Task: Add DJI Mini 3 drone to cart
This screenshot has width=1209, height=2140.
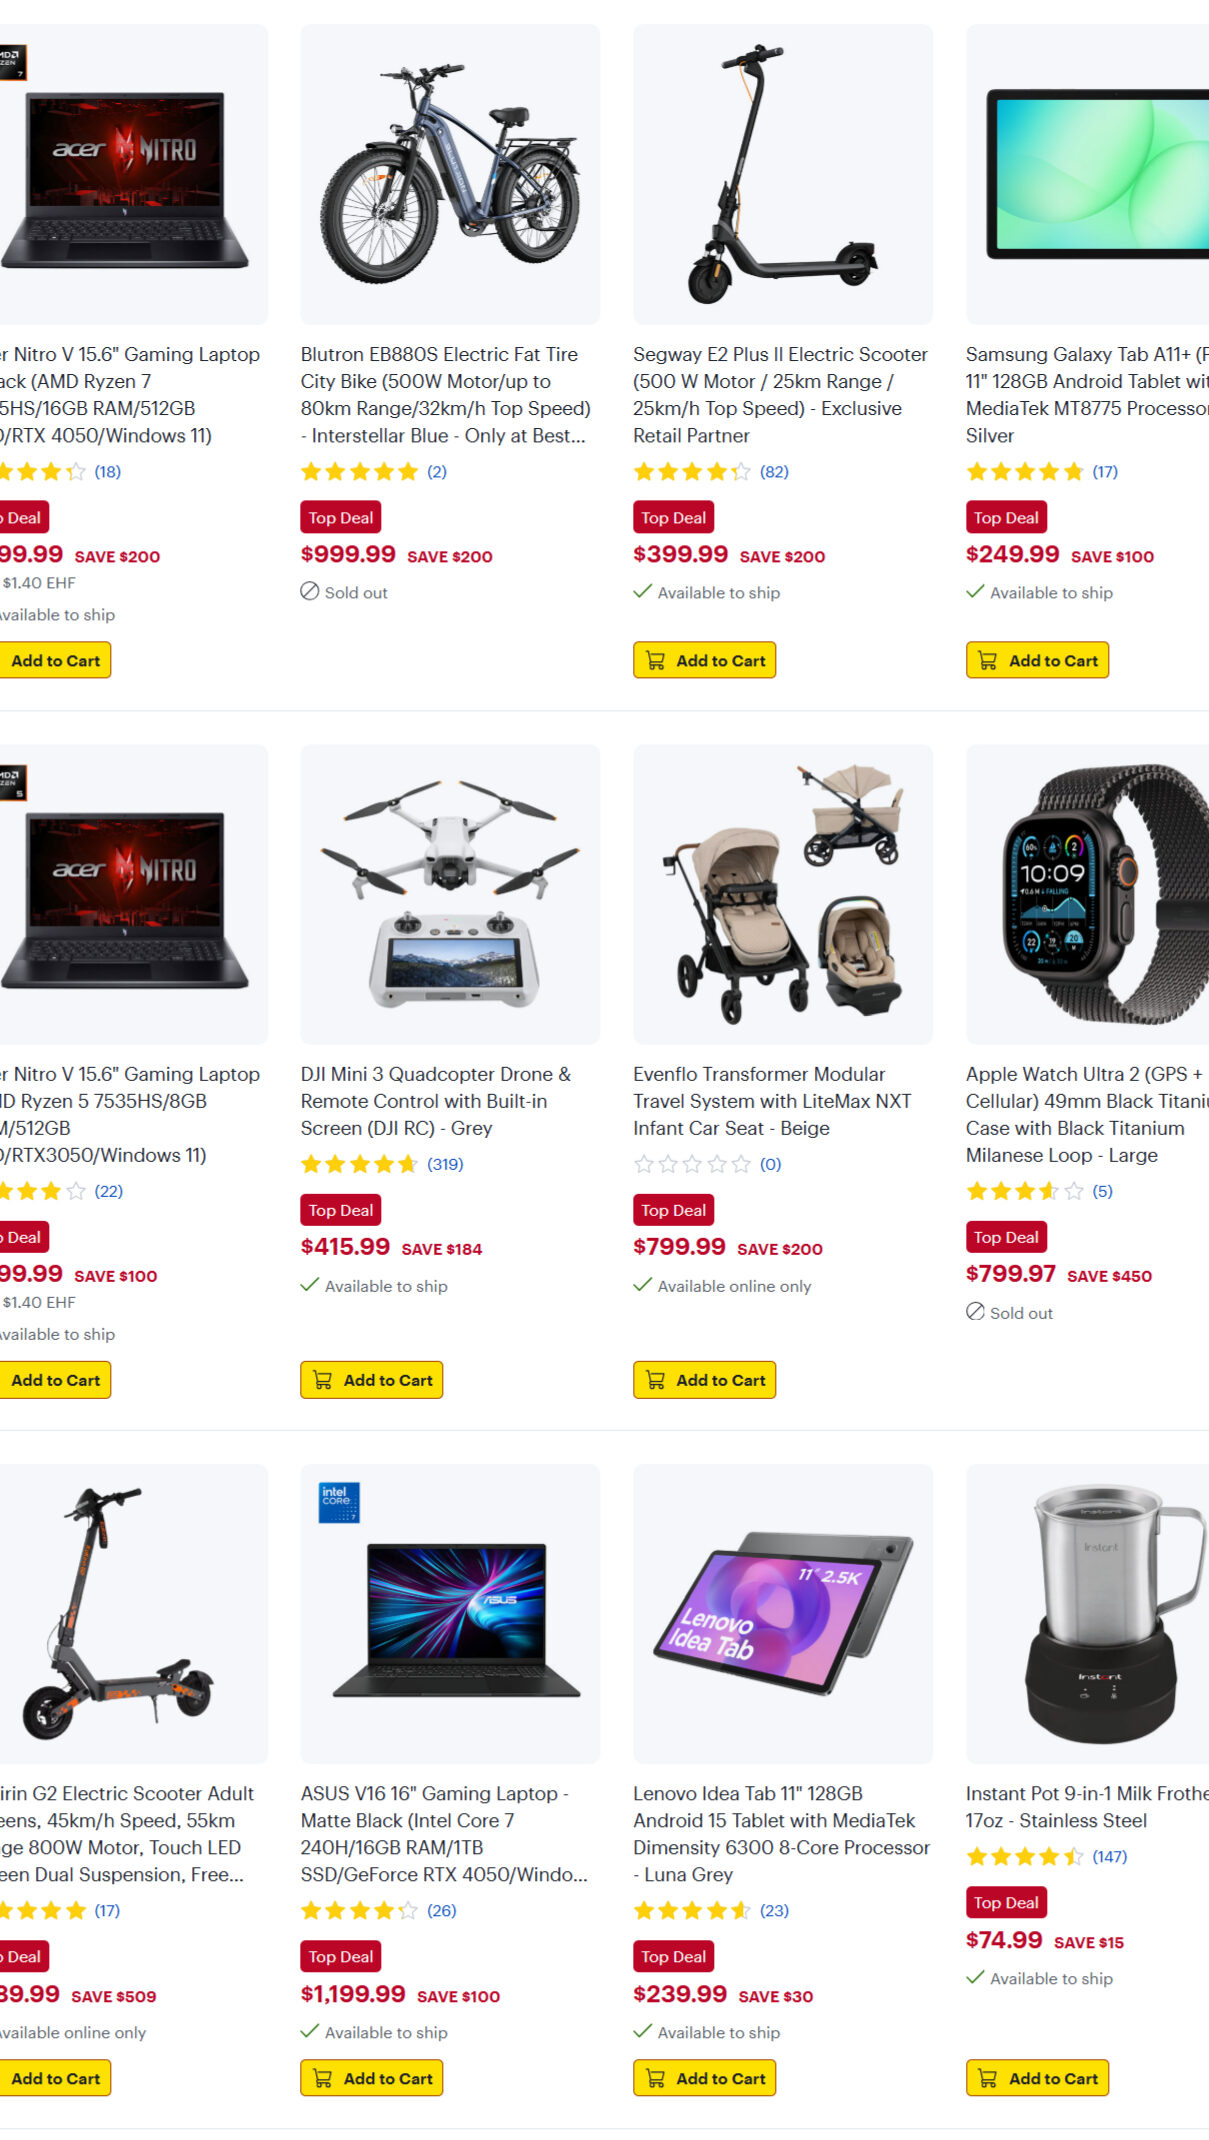Action: (x=372, y=1380)
